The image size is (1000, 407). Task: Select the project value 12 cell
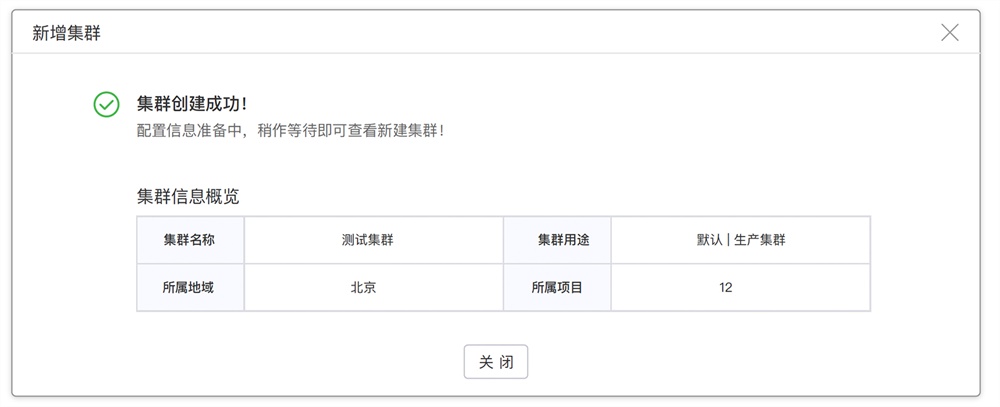coord(740,288)
